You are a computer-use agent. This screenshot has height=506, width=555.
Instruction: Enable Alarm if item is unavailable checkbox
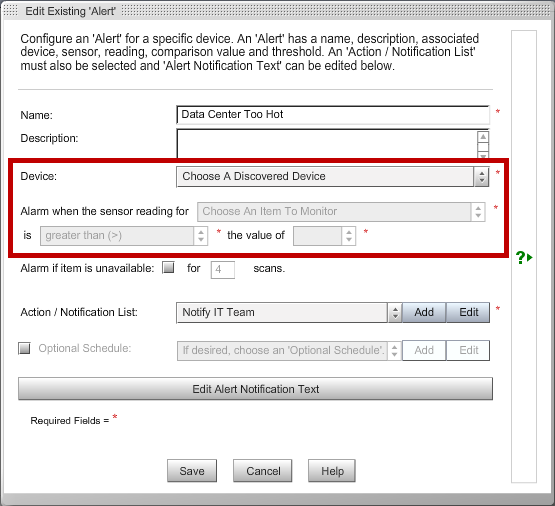[x=168, y=268]
